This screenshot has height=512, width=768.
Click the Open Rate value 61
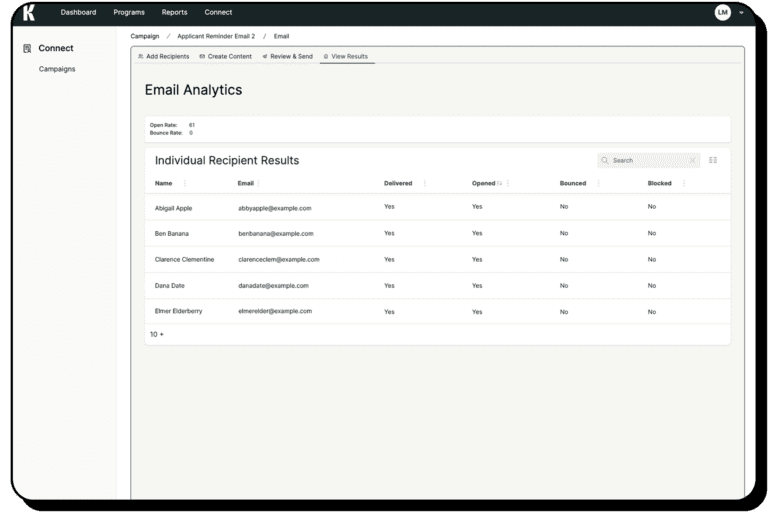pyautogui.click(x=192, y=125)
